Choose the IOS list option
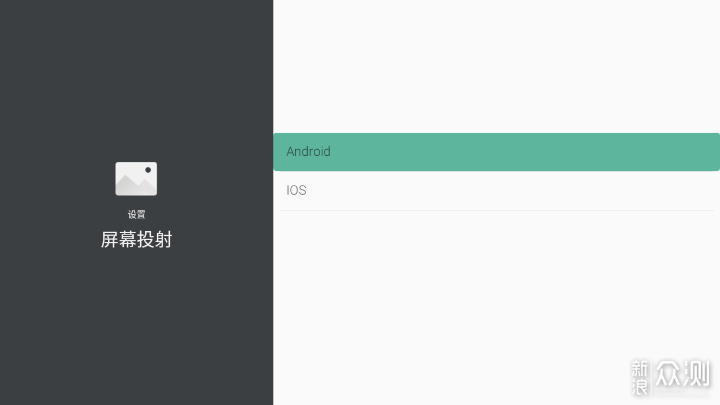720x405 pixels. click(496, 190)
